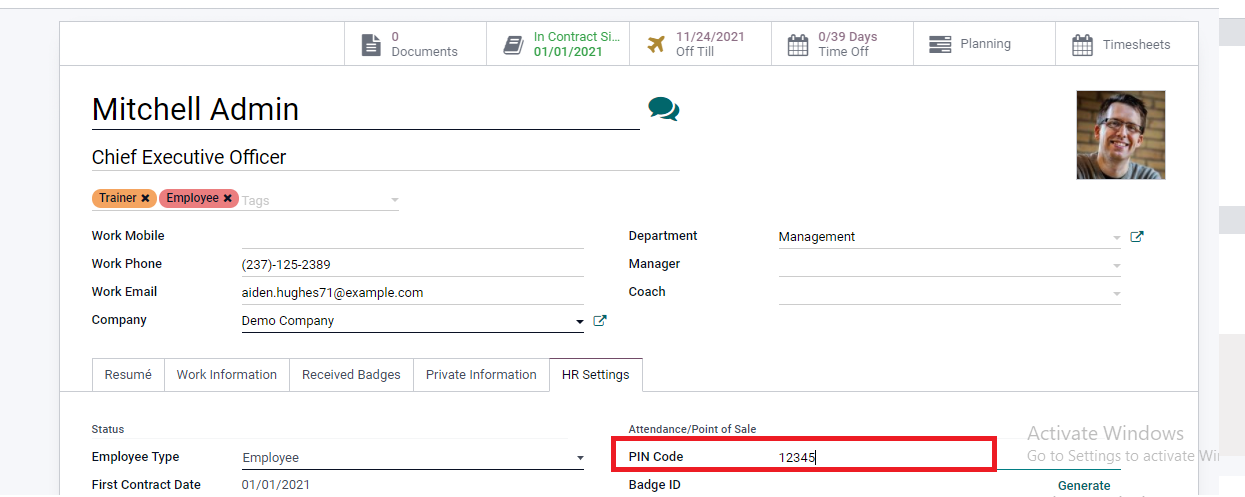Click the employee profile photo
This screenshot has height=497, width=1245.
(x=1120, y=135)
